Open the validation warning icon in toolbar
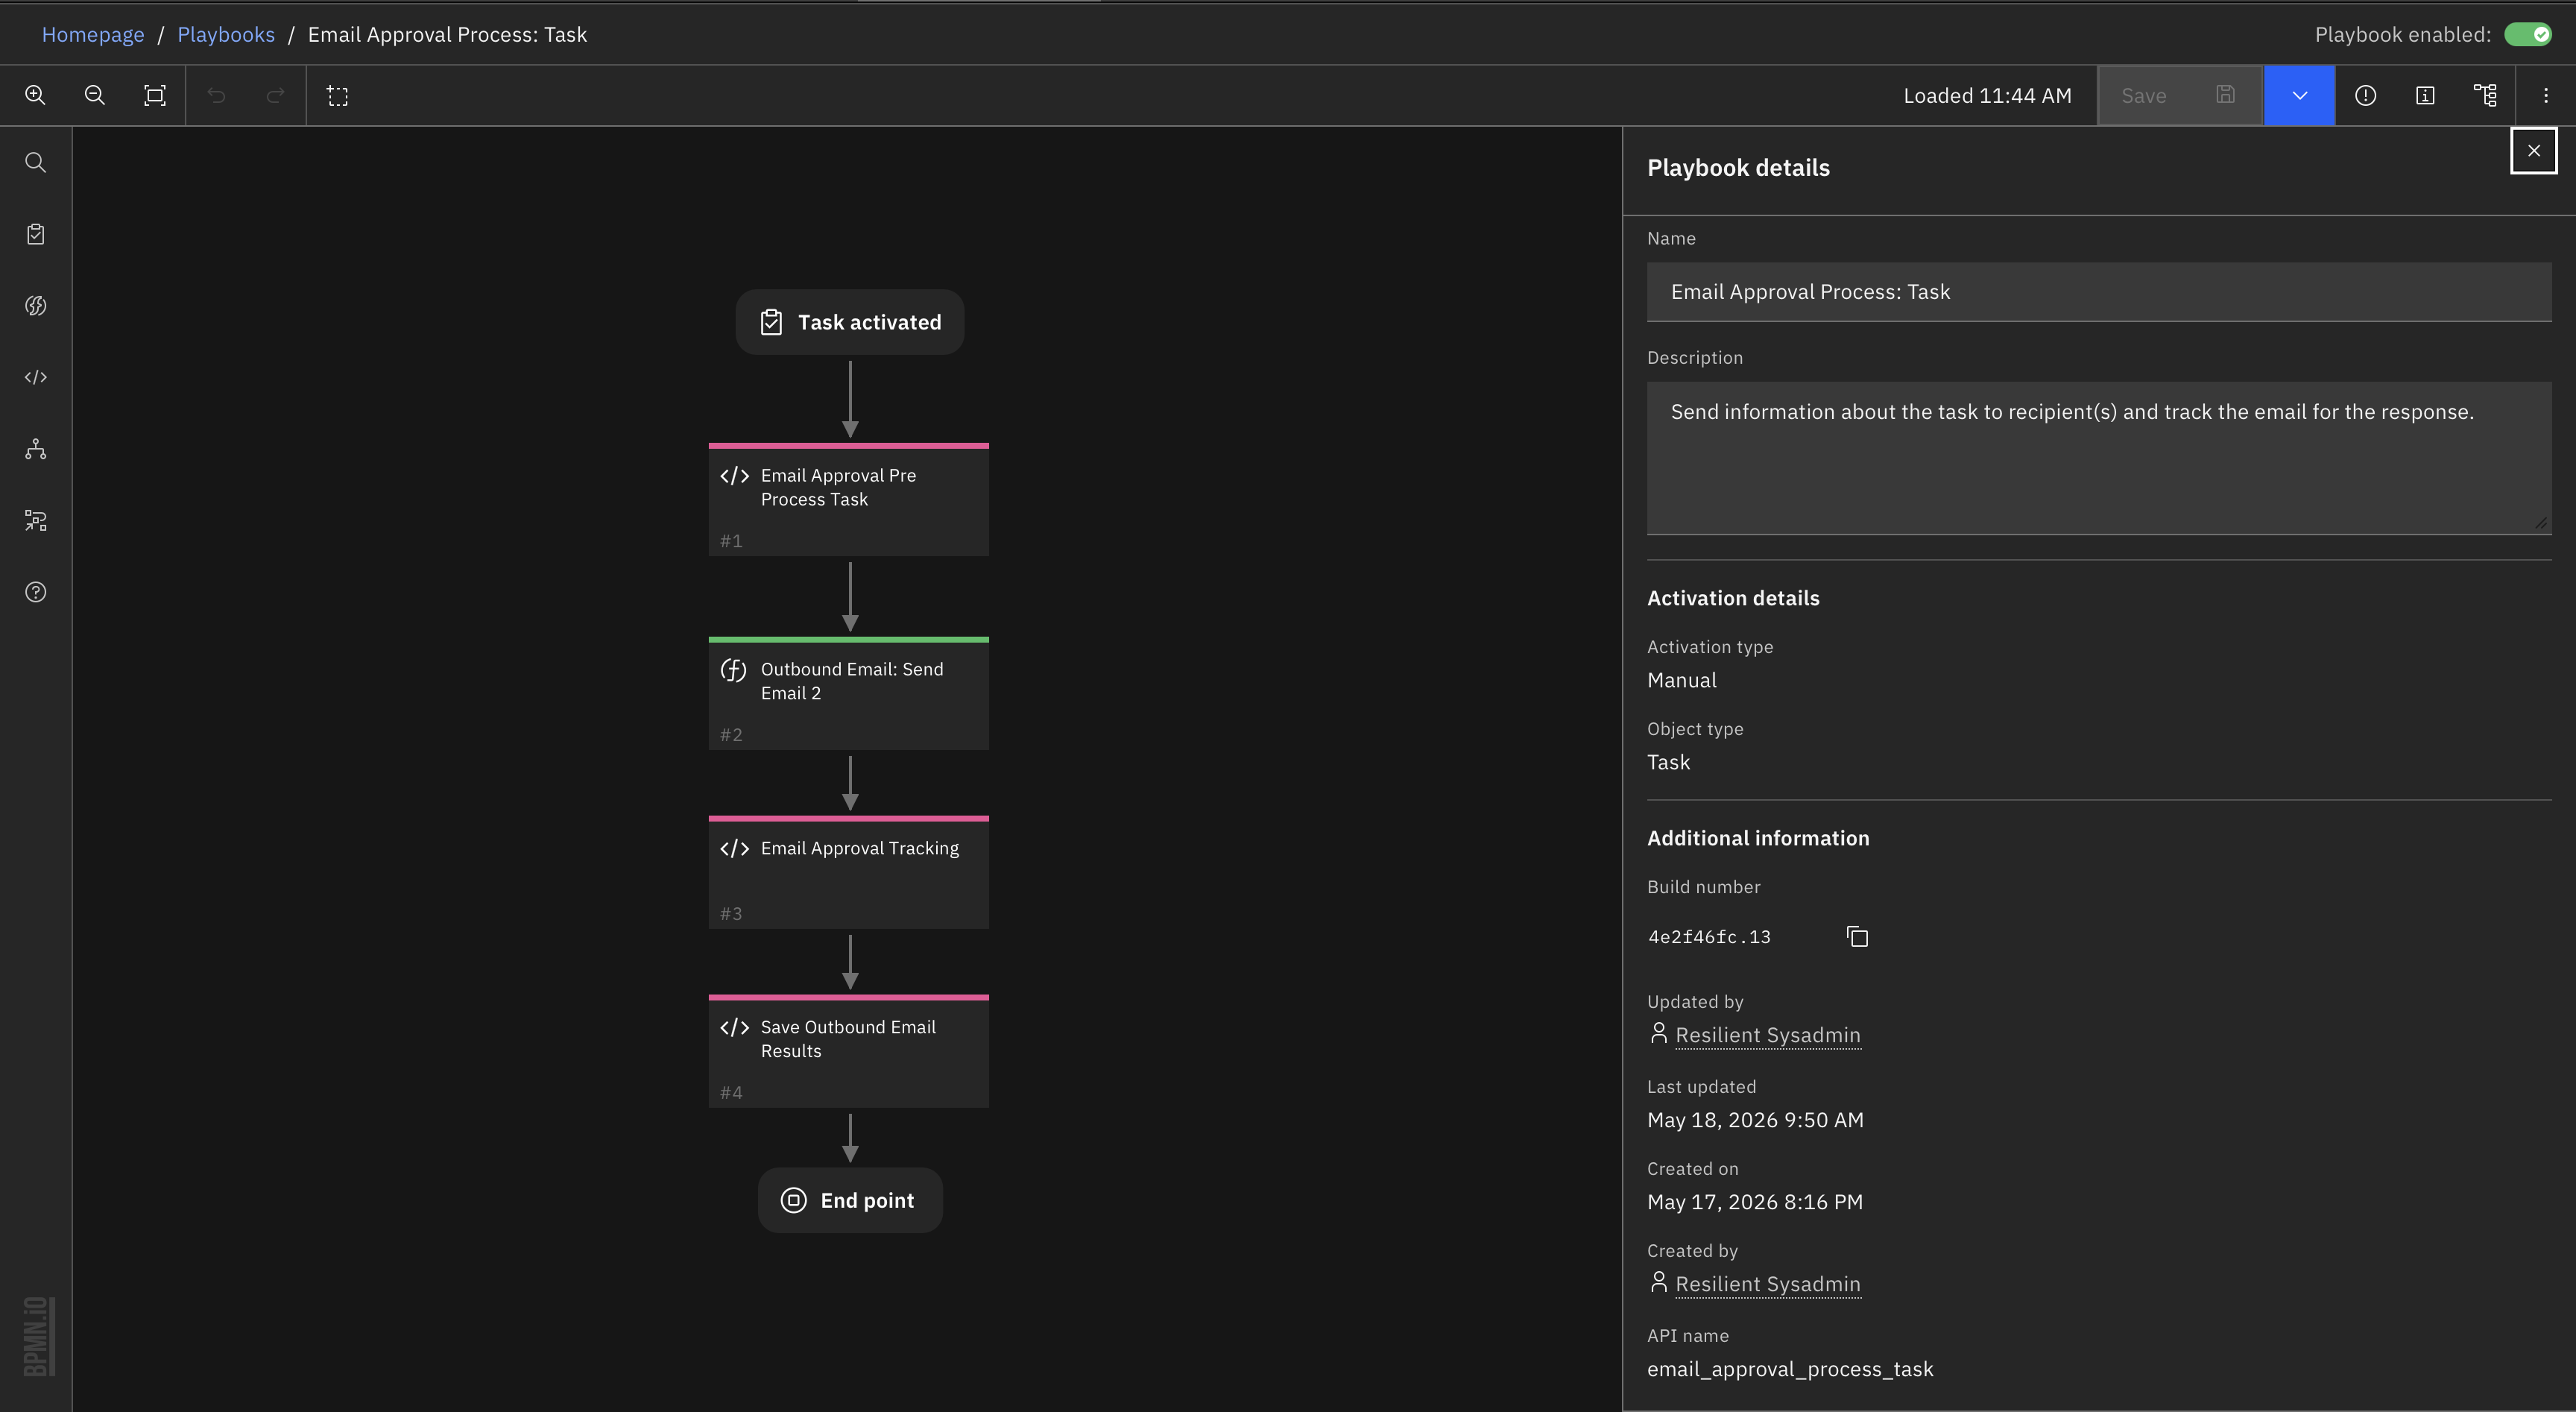Image resolution: width=2576 pixels, height=1412 pixels. click(x=2365, y=95)
